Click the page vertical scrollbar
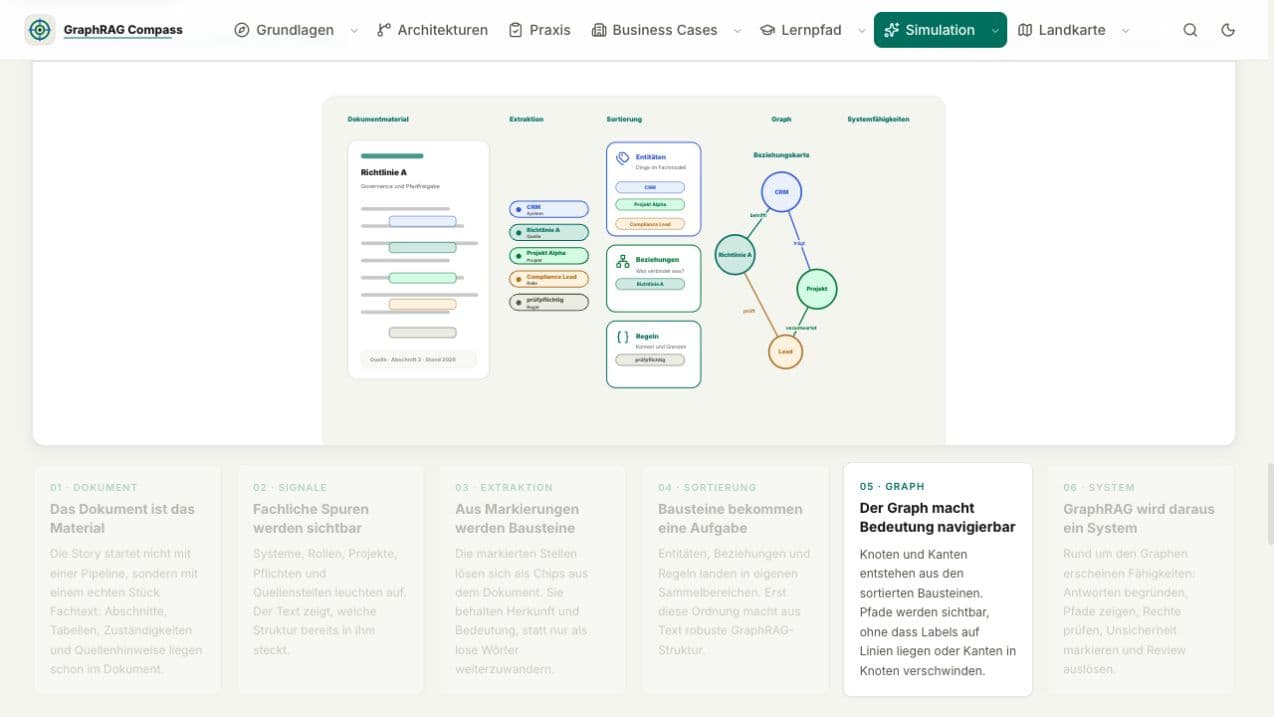The width and height of the screenshot is (1274, 717). (1269, 504)
